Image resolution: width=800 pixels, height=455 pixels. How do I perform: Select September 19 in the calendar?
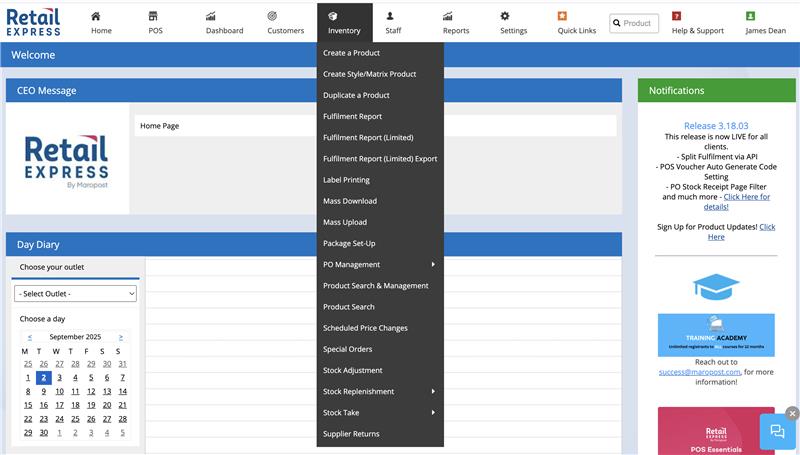point(91,406)
